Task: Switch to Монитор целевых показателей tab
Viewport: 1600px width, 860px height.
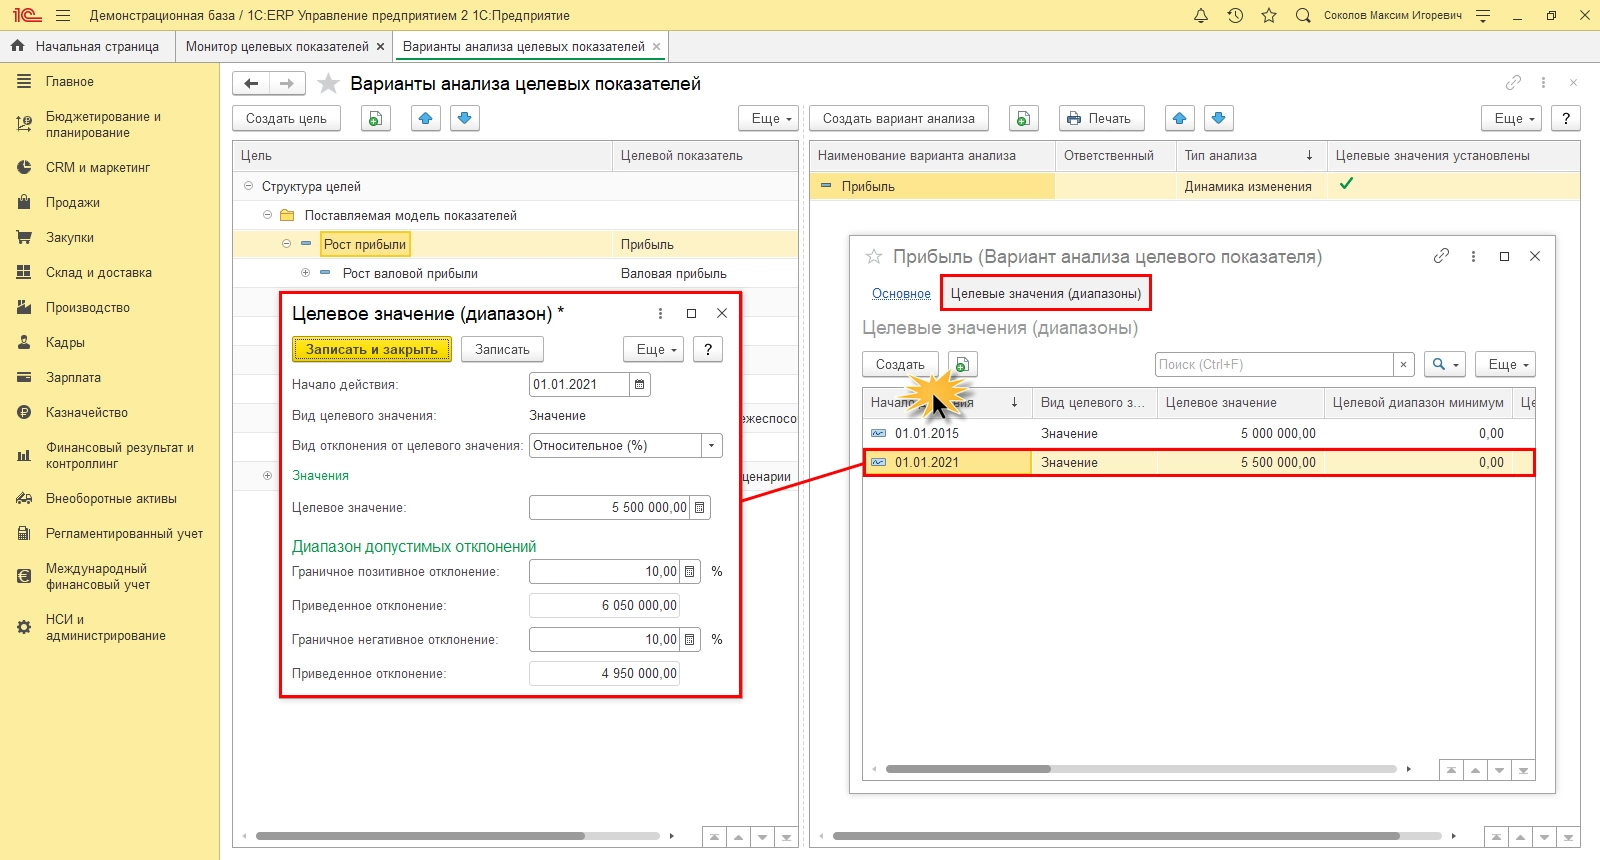Action: point(277,46)
